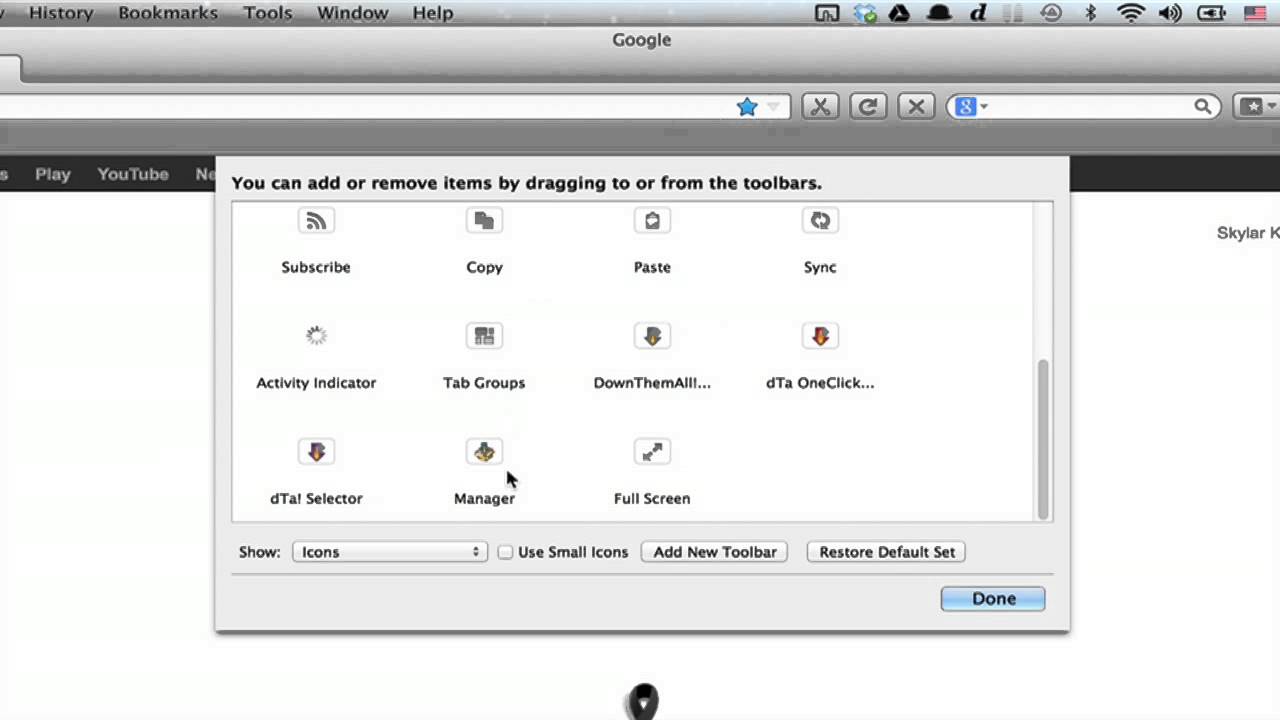Click the reload arrow button in toolbar
This screenshot has height=720, width=1280.
(868, 107)
